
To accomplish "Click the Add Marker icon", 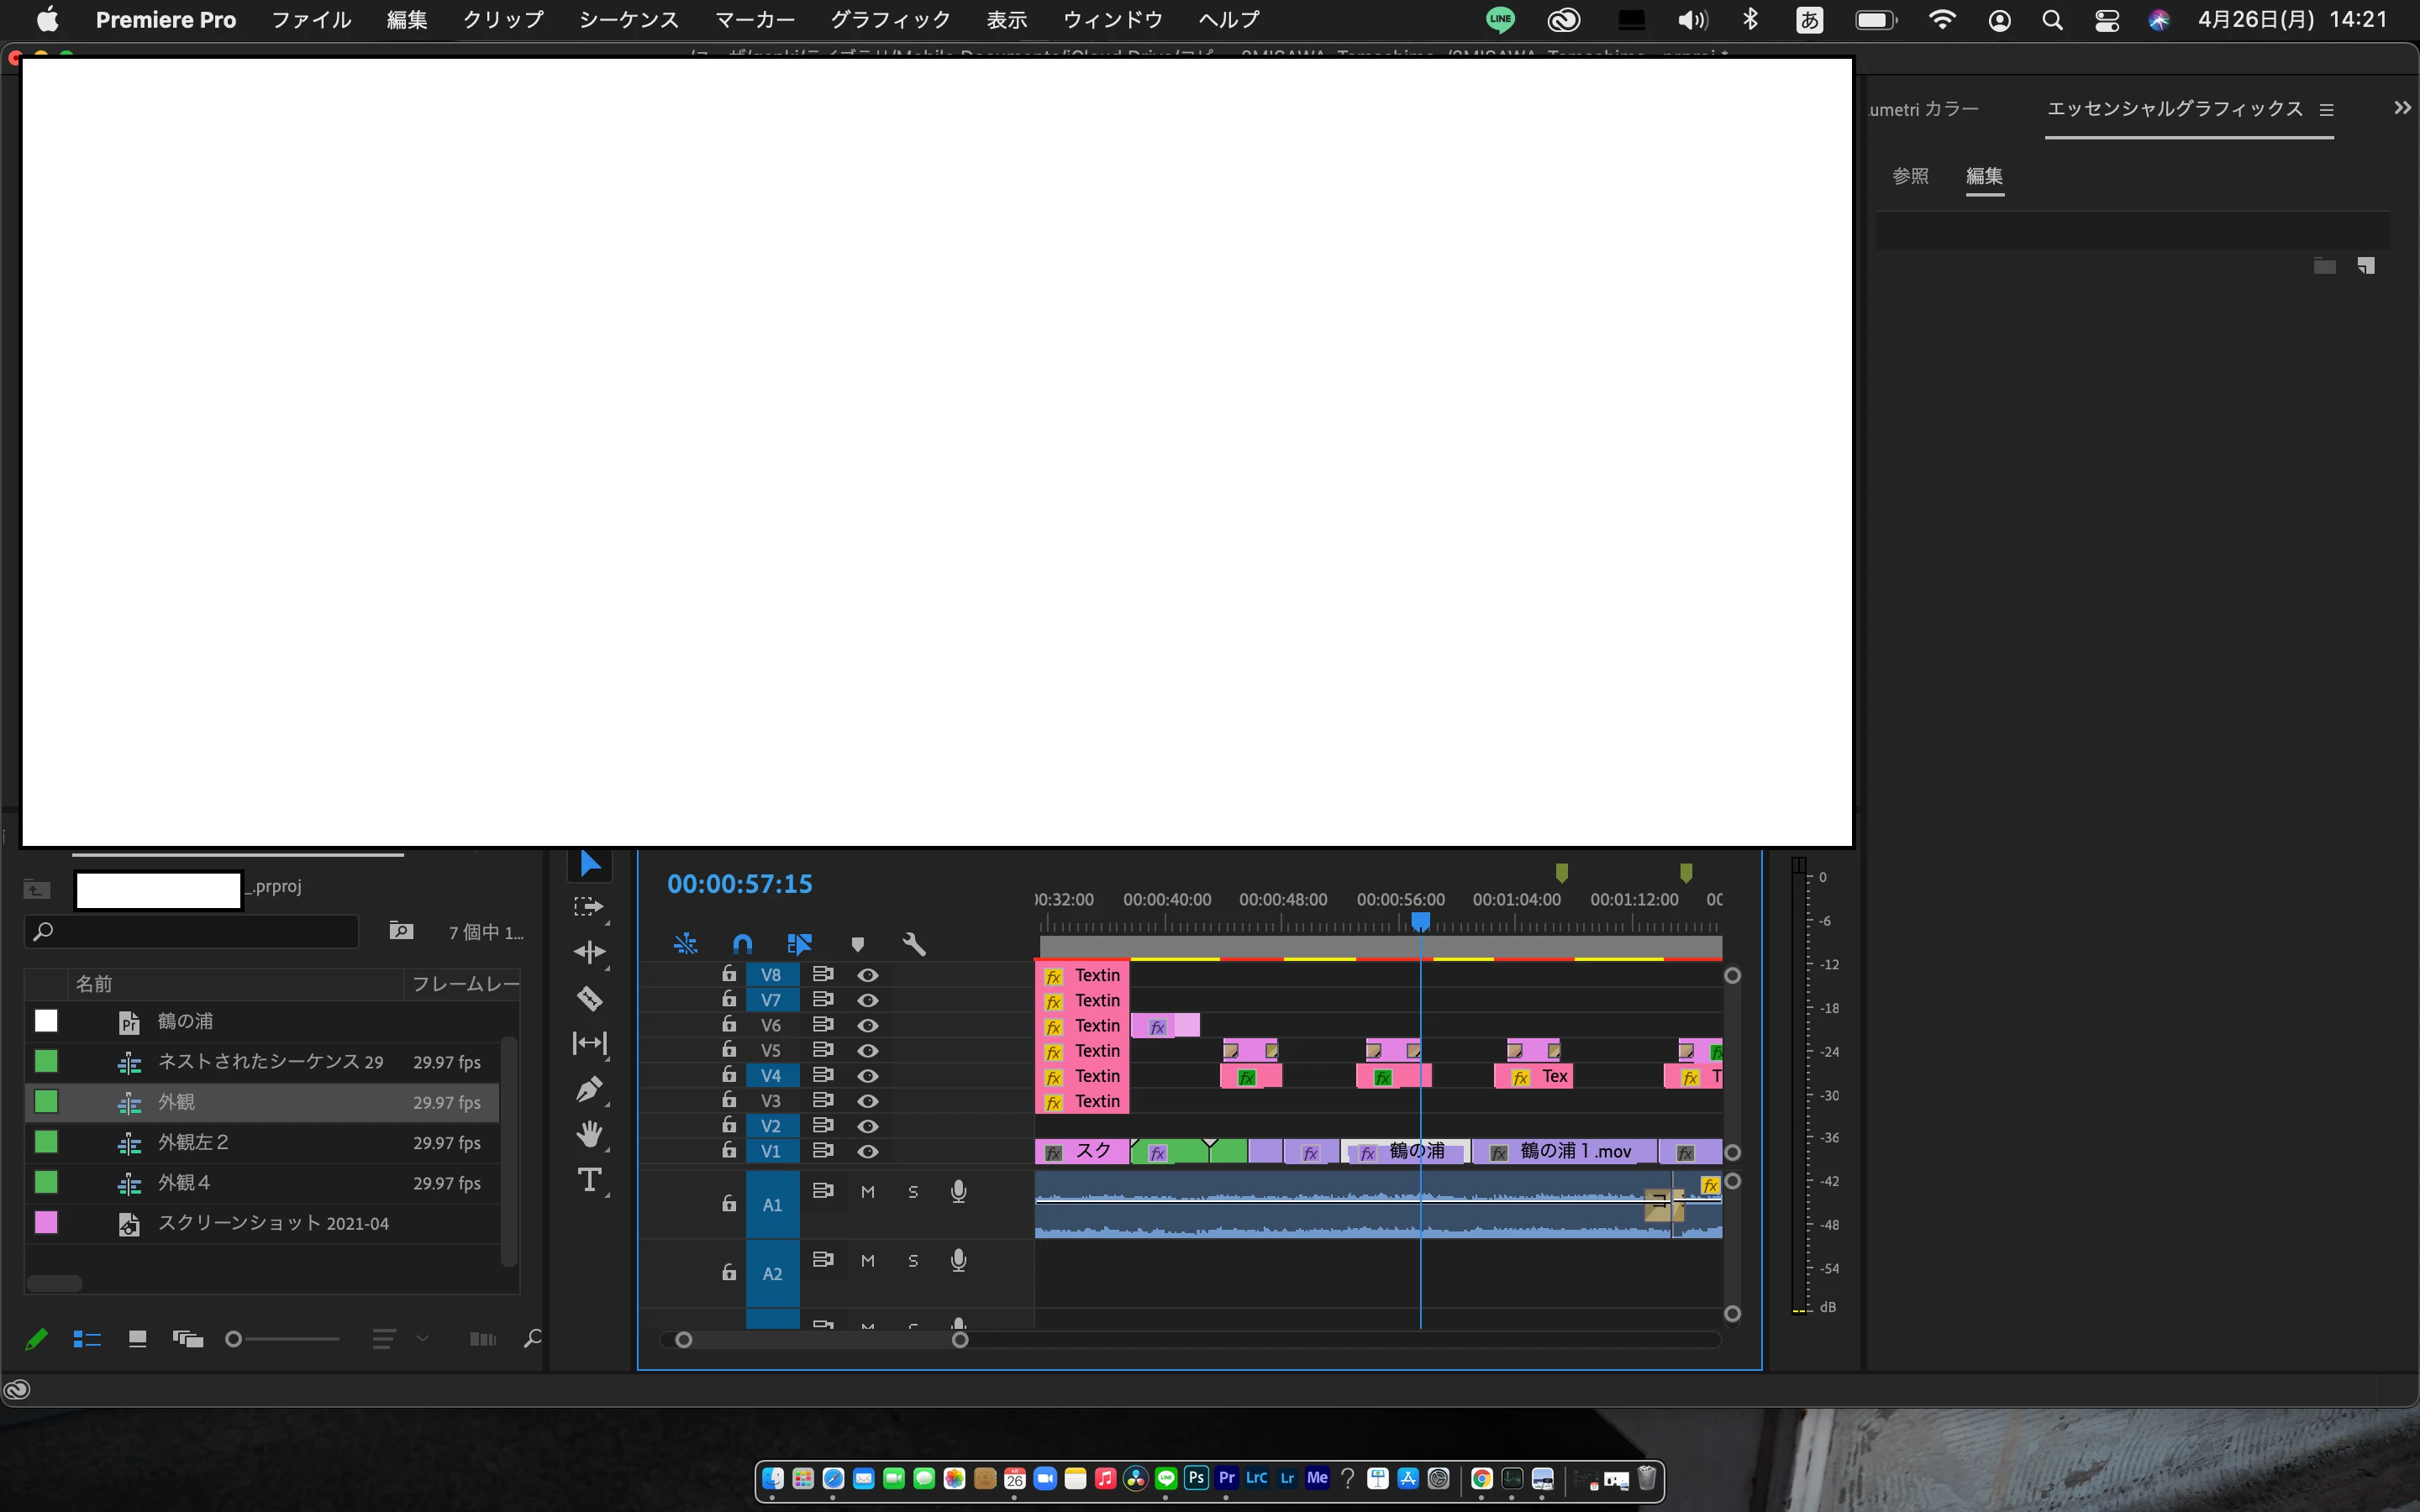I will click(857, 944).
